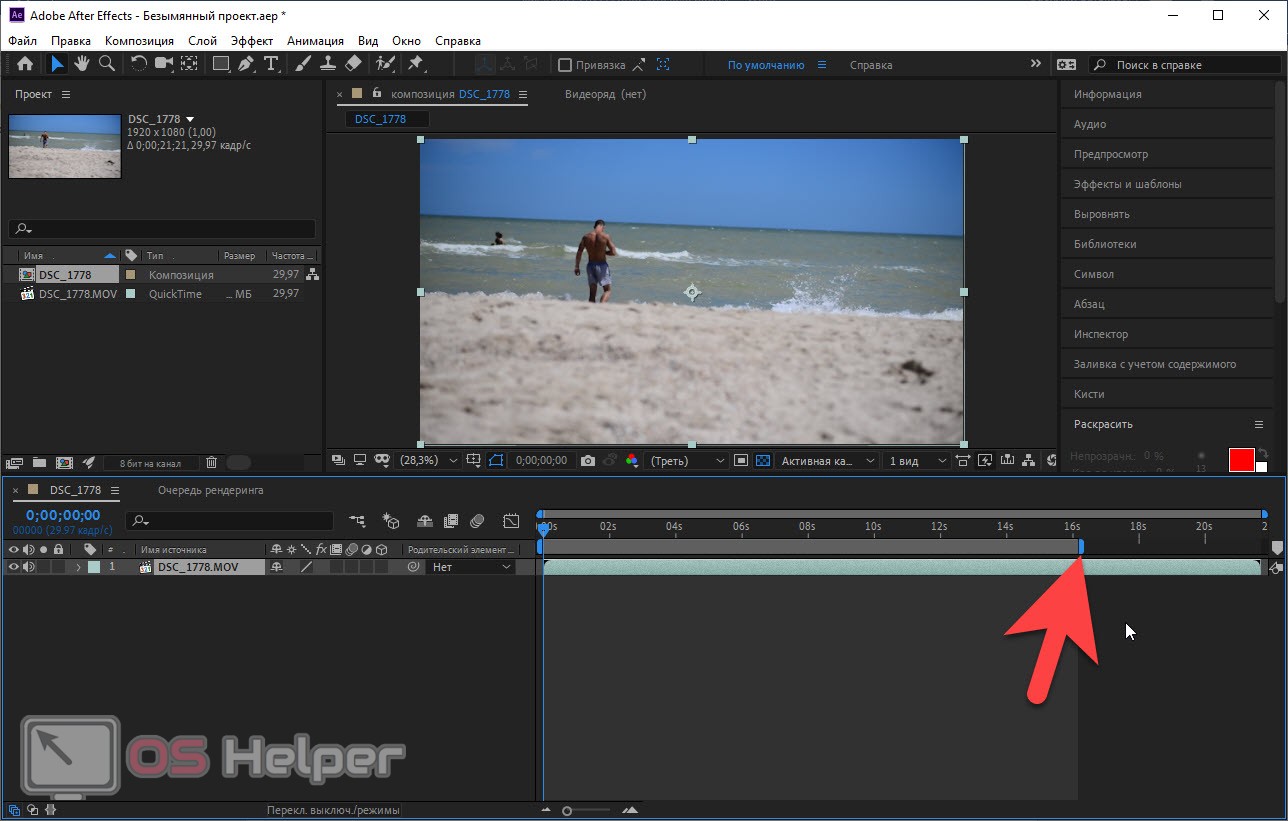The height and width of the screenshot is (821, 1288).
Task: Open the Проект panel menu
Action: pos(66,94)
